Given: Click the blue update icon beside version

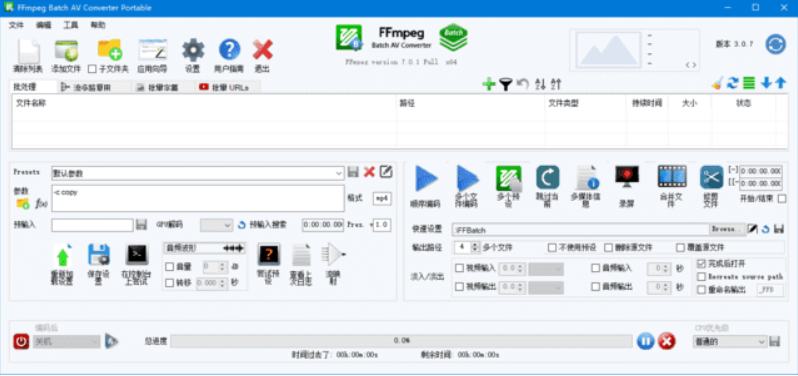Looking at the screenshot, I should click(775, 44).
